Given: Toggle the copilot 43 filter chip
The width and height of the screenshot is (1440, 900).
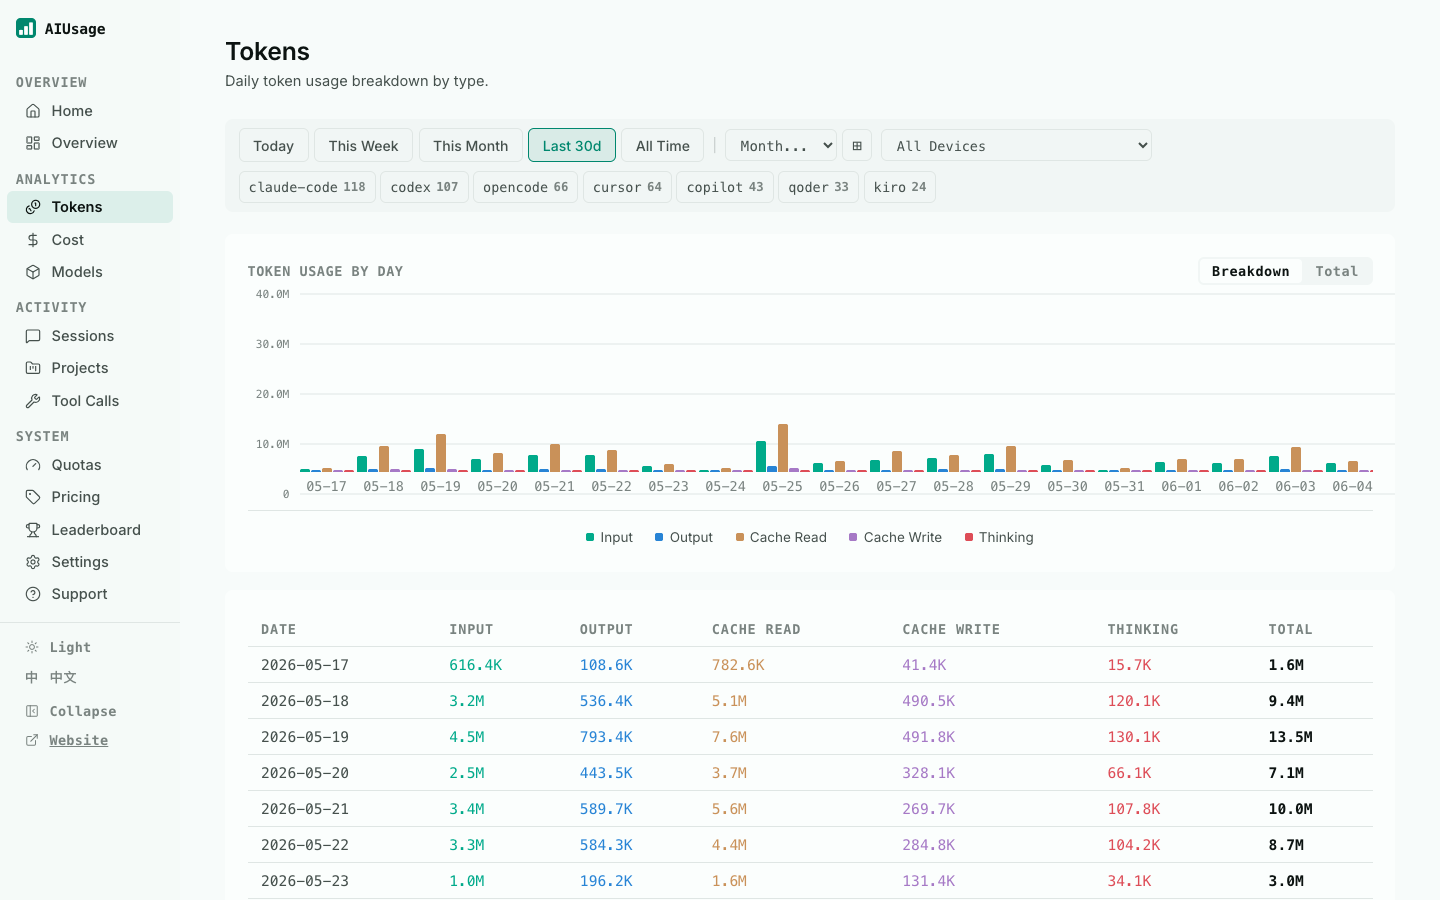Looking at the screenshot, I should (725, 187).
